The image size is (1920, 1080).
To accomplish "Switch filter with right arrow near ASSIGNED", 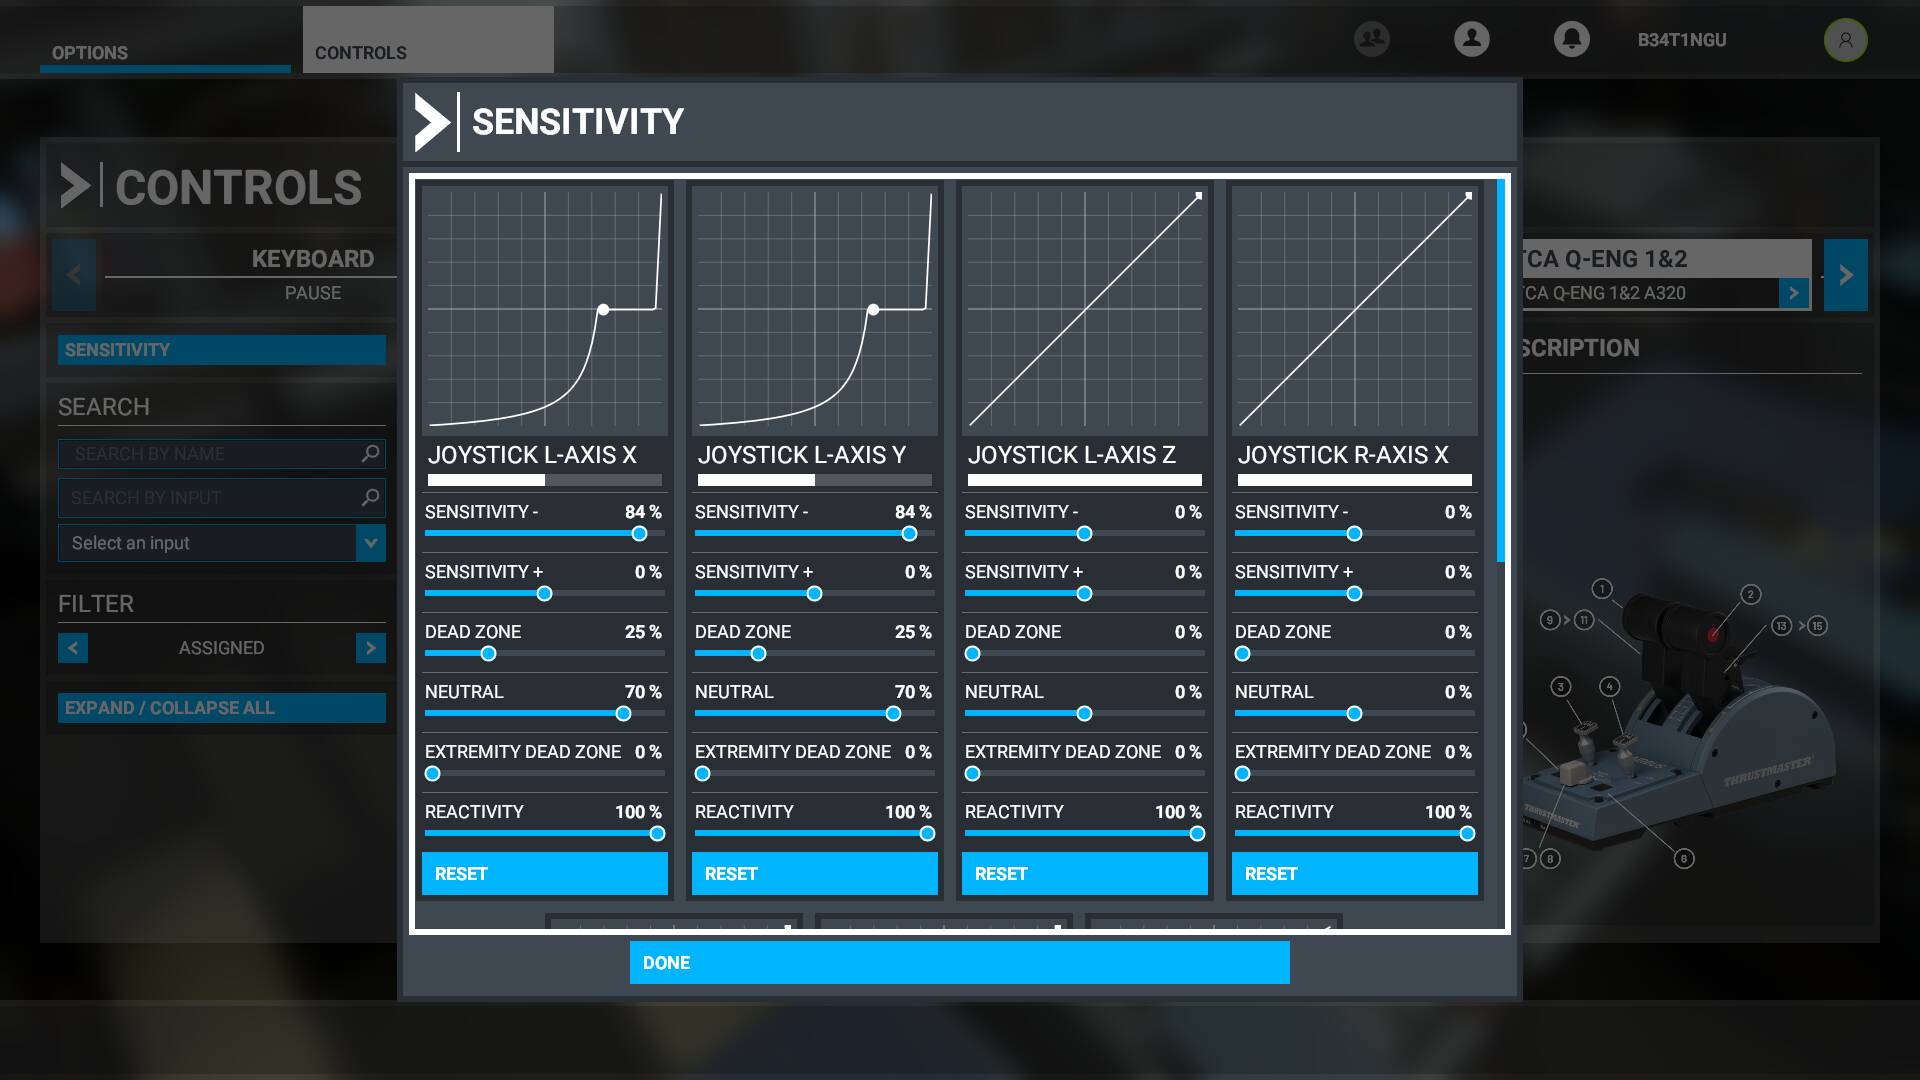I will pyautogui.click(x=370, y=648).
